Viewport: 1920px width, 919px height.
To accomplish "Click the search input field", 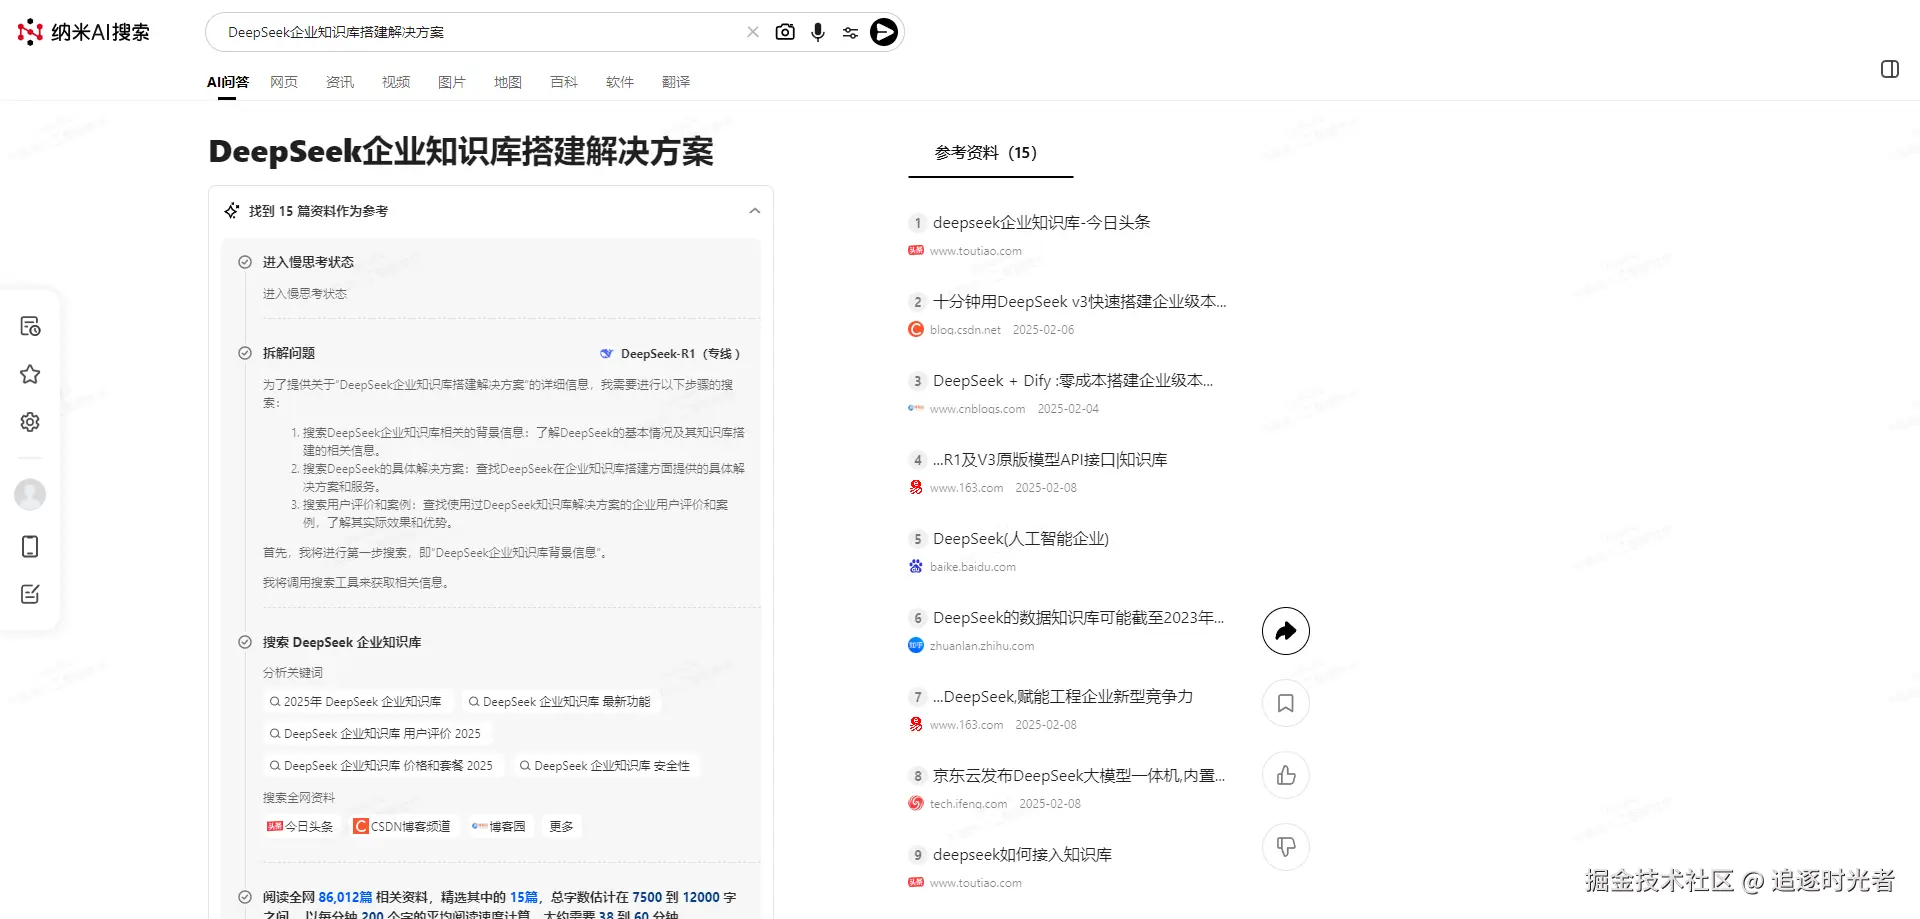I will 480,32.
